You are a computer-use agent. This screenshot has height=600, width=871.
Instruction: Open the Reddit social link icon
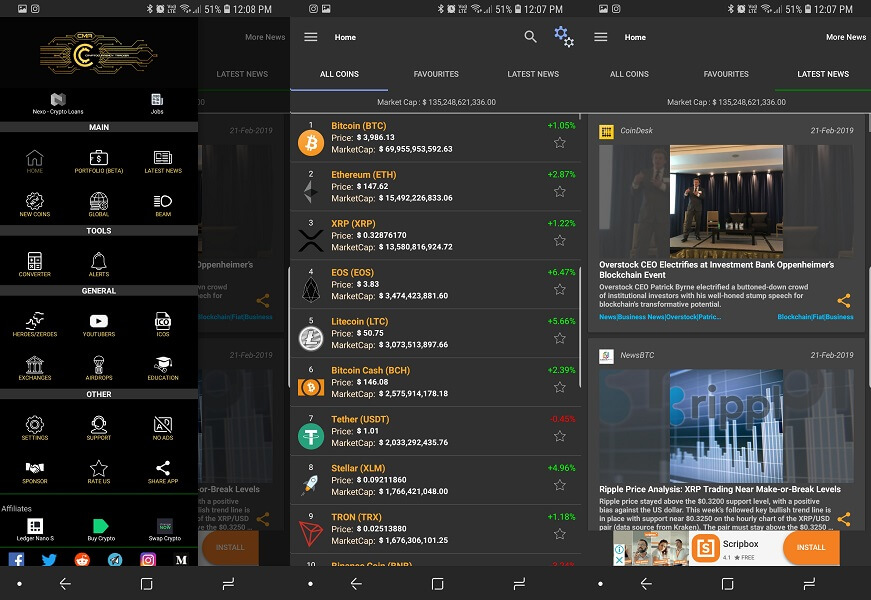(x=82, y=560)
